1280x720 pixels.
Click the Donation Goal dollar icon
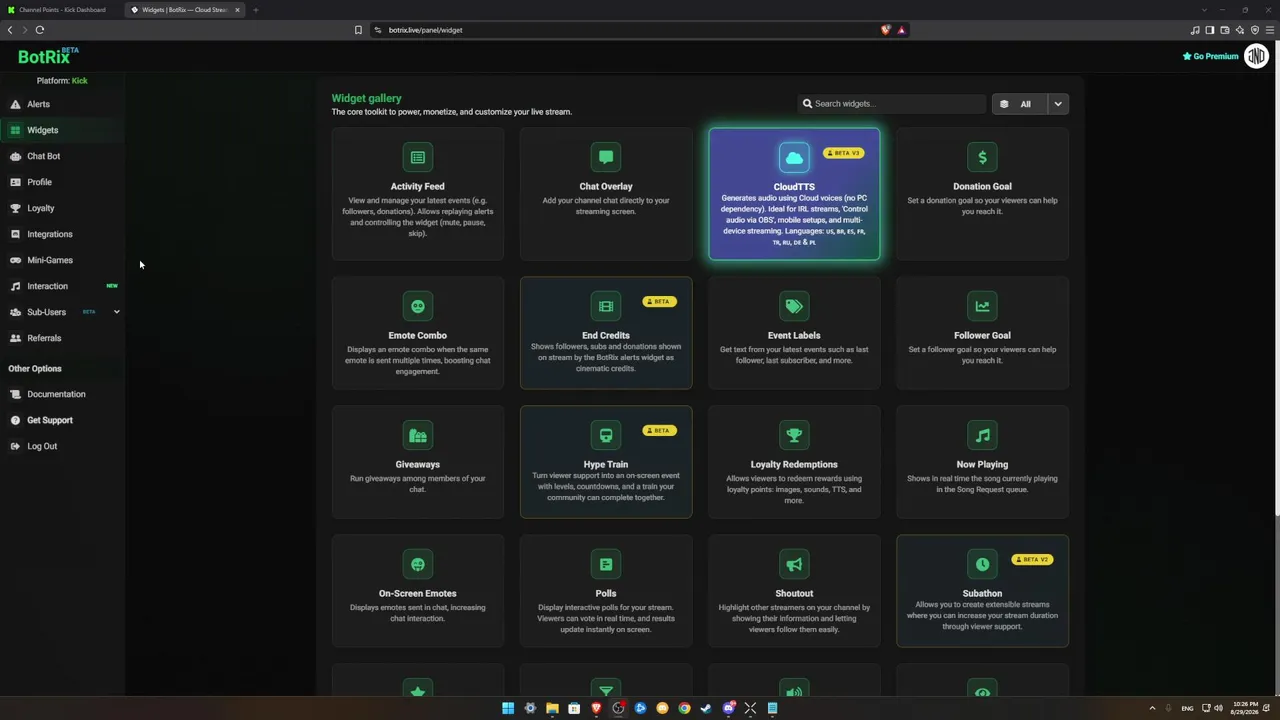click(982, 157)
